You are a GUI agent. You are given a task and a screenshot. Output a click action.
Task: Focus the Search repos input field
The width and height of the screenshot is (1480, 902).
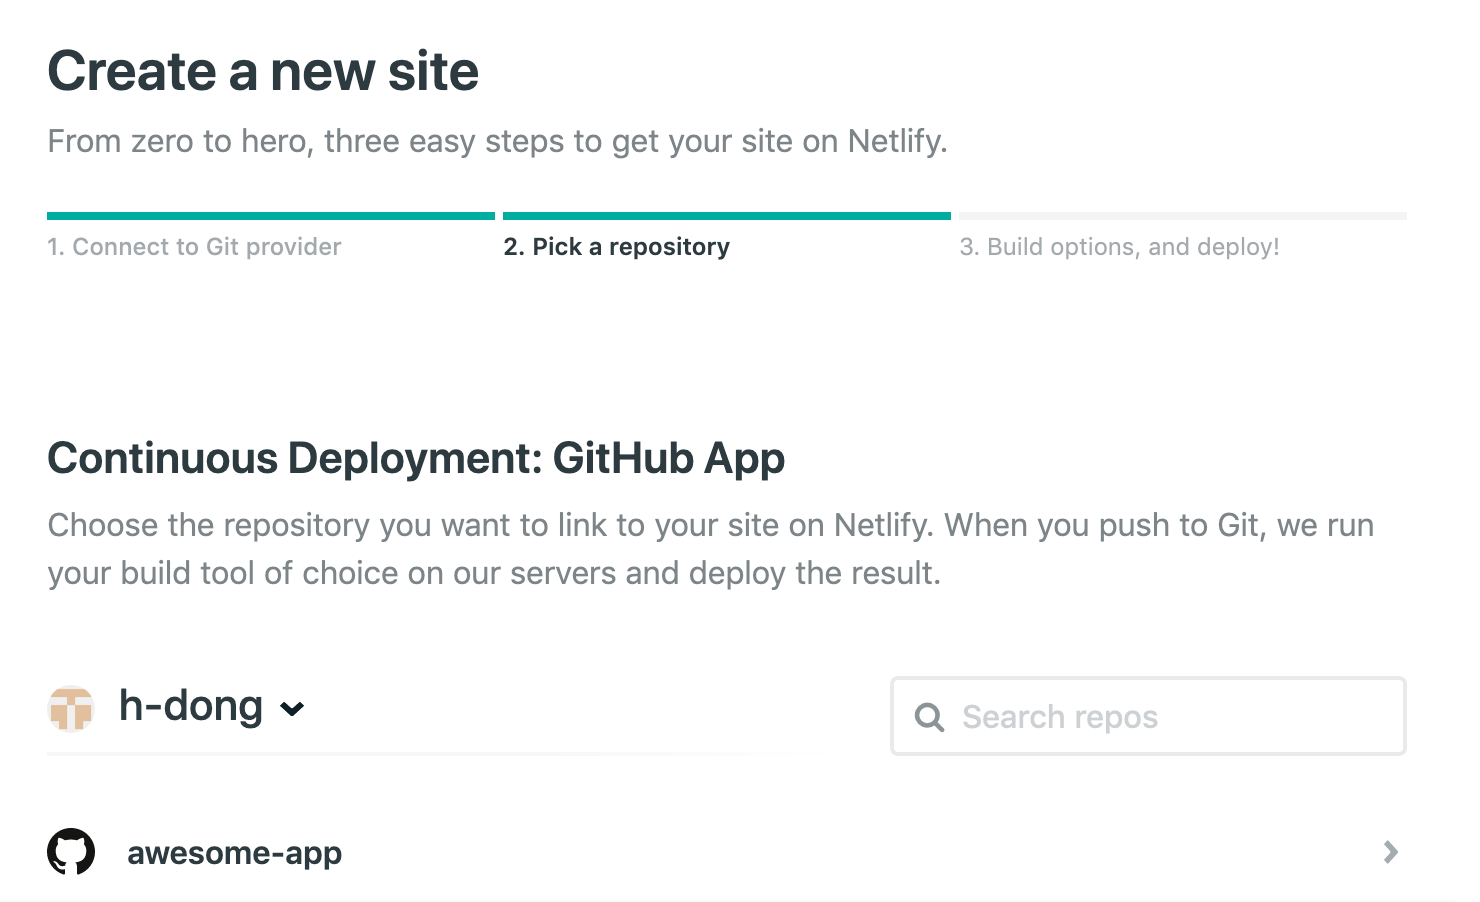tap(1148, 716)
